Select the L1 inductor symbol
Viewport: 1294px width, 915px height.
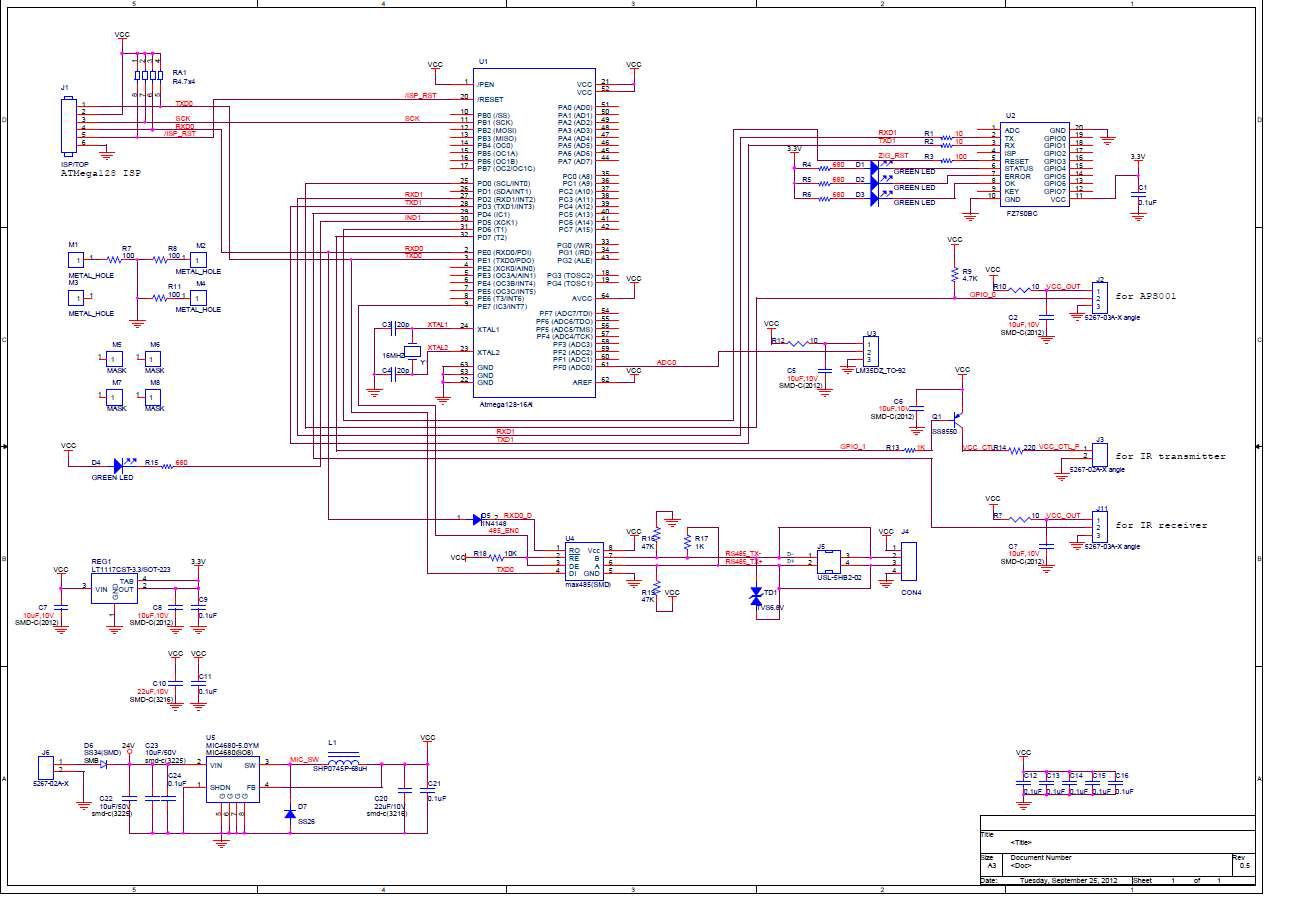click(345, 759)
